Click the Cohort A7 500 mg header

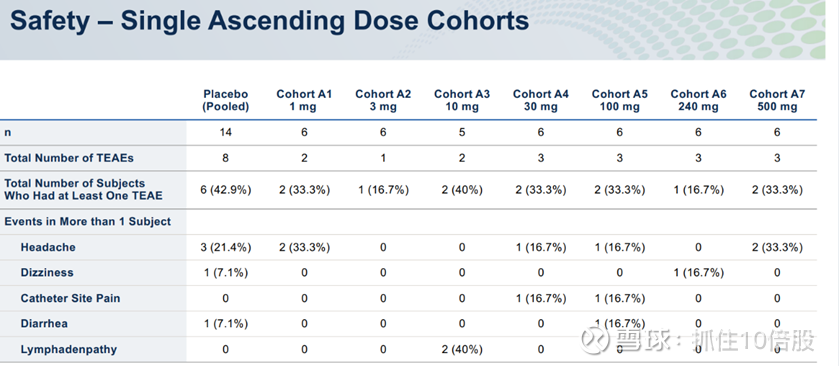click(777, 100)
